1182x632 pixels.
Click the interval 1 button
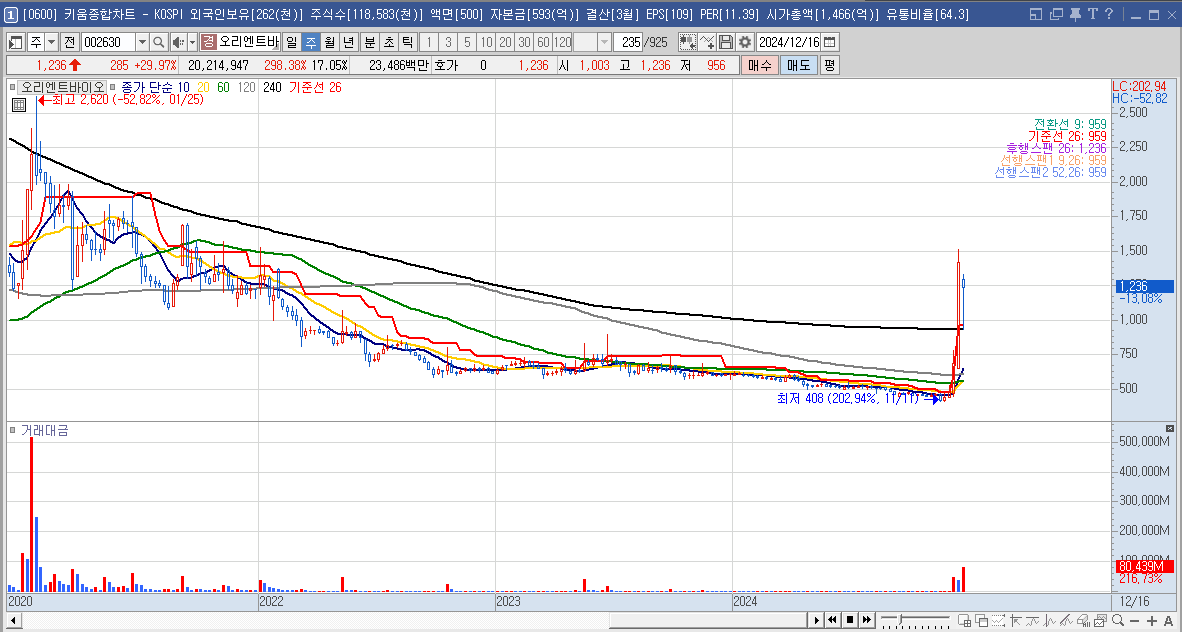click(429, 42)
